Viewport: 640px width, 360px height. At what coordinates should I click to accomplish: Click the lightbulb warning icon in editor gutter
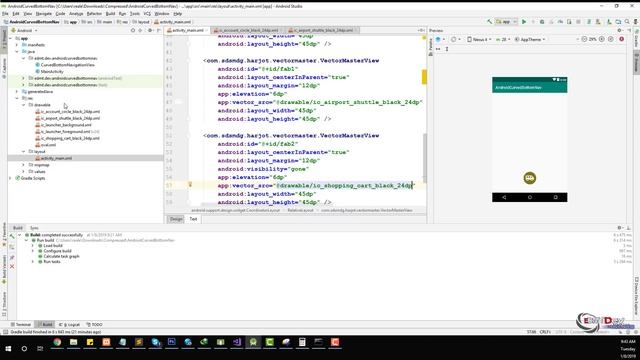pyautogui.click(x=190, y=184)
